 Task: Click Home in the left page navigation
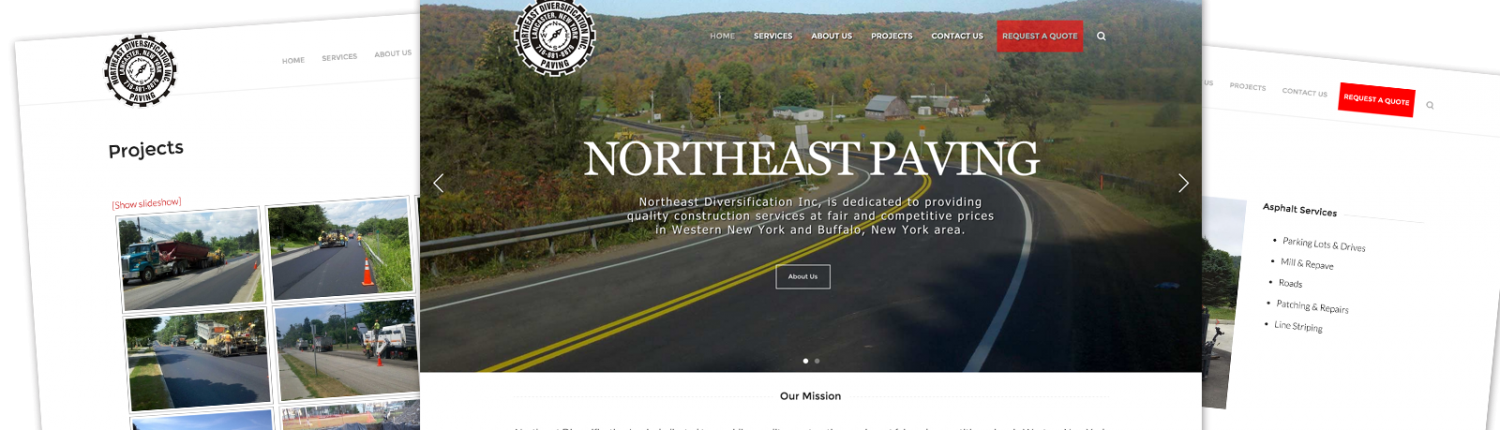(x=293, y=60)
